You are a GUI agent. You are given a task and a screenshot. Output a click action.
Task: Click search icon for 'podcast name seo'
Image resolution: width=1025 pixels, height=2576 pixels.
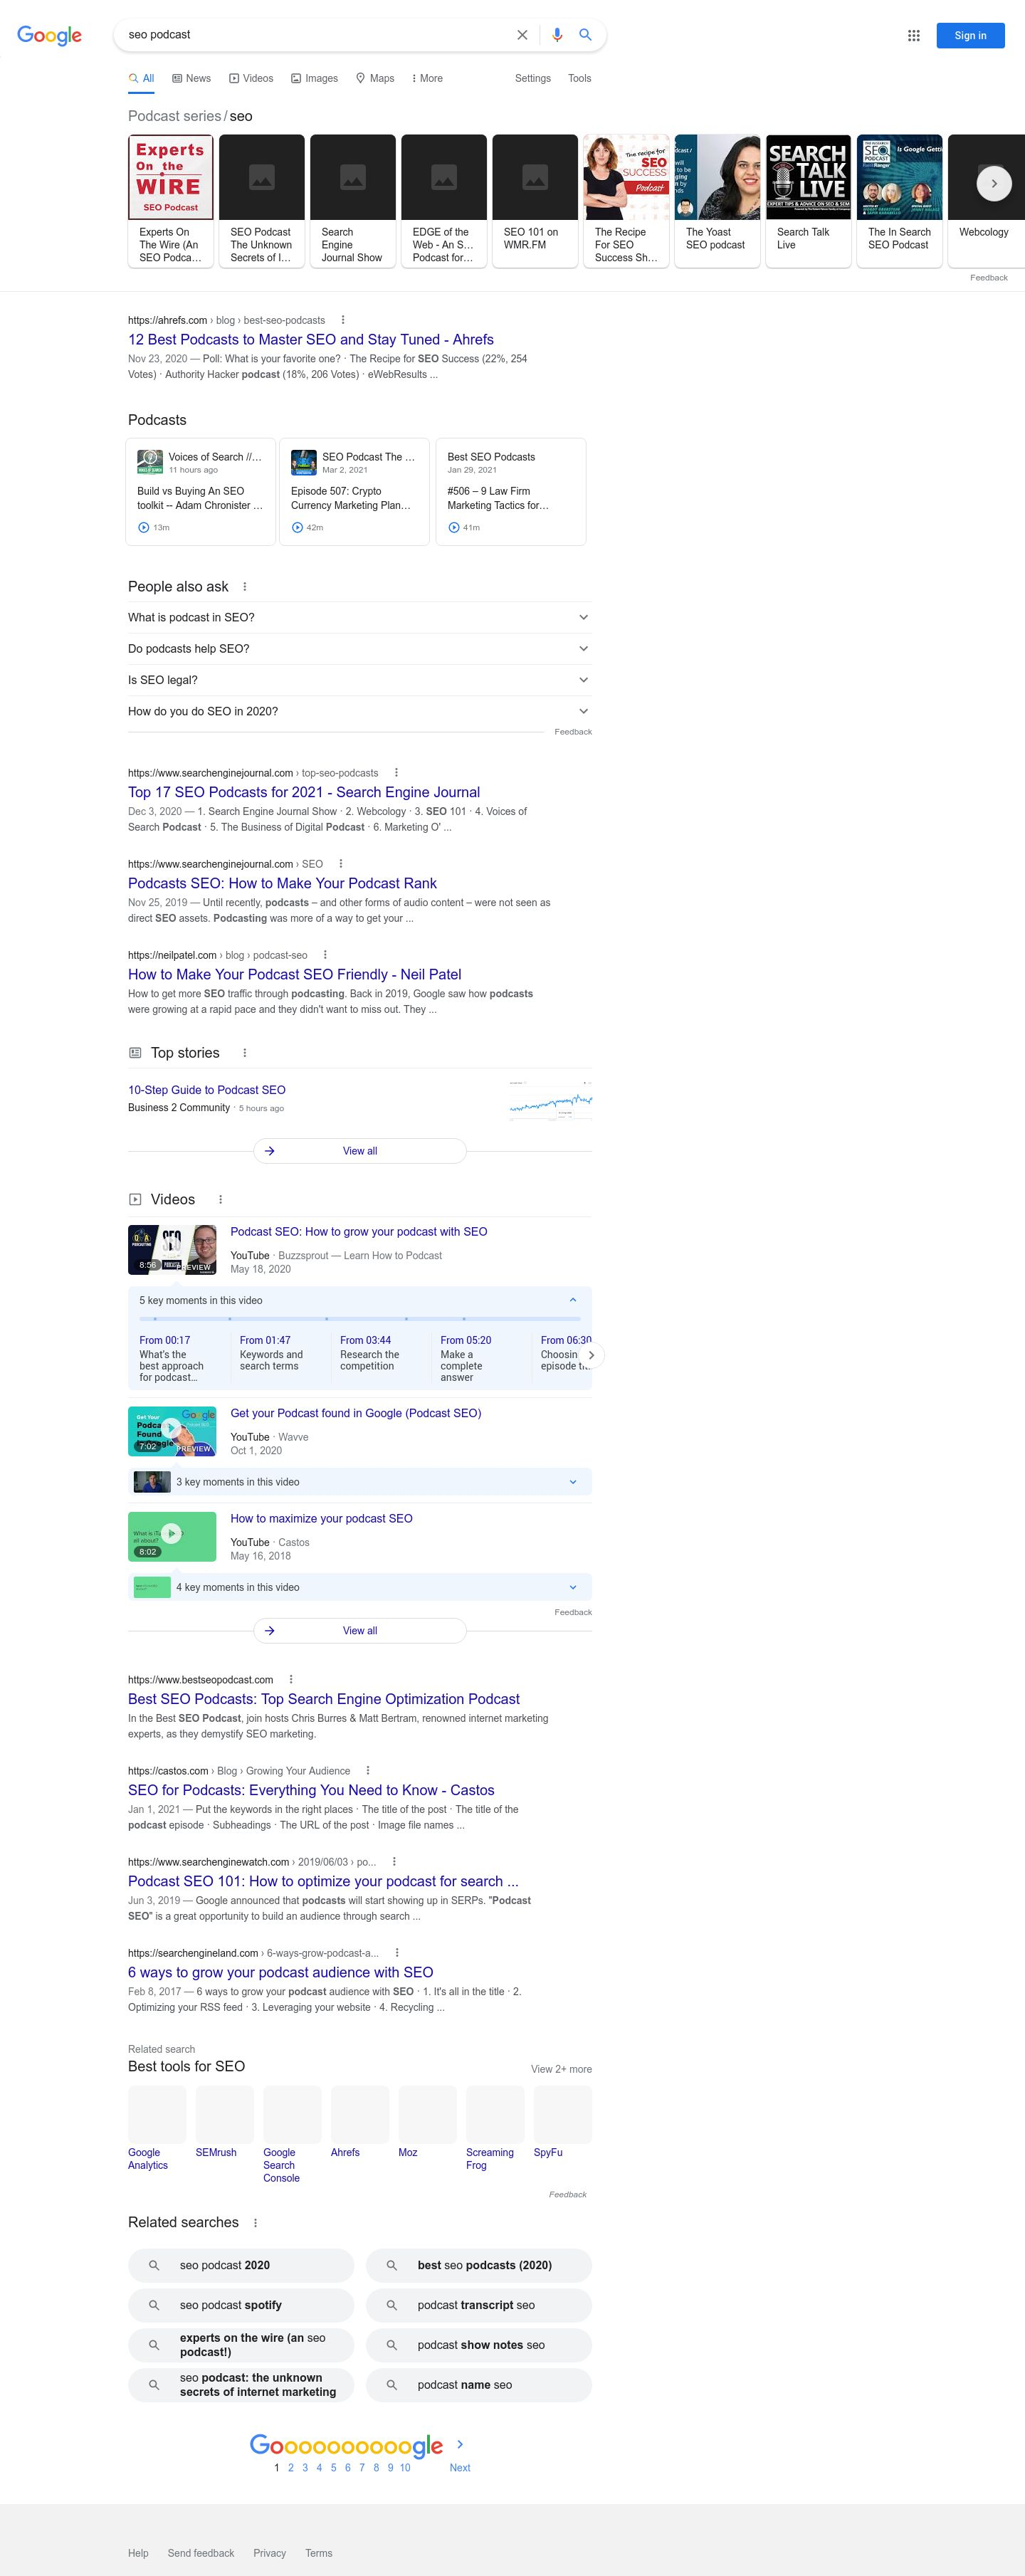pos(392,2384)
